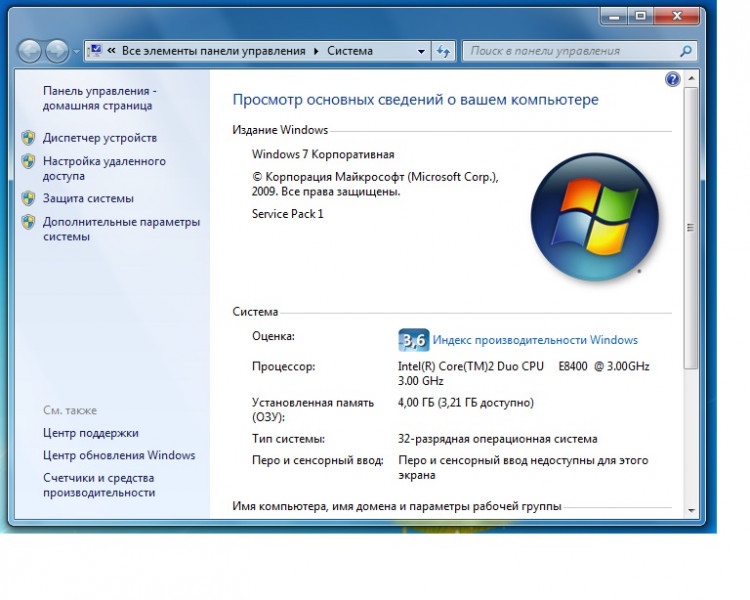750x600 pixels.
Task: Click the control panel icon in address bar
Action: (x=96, y=51)
